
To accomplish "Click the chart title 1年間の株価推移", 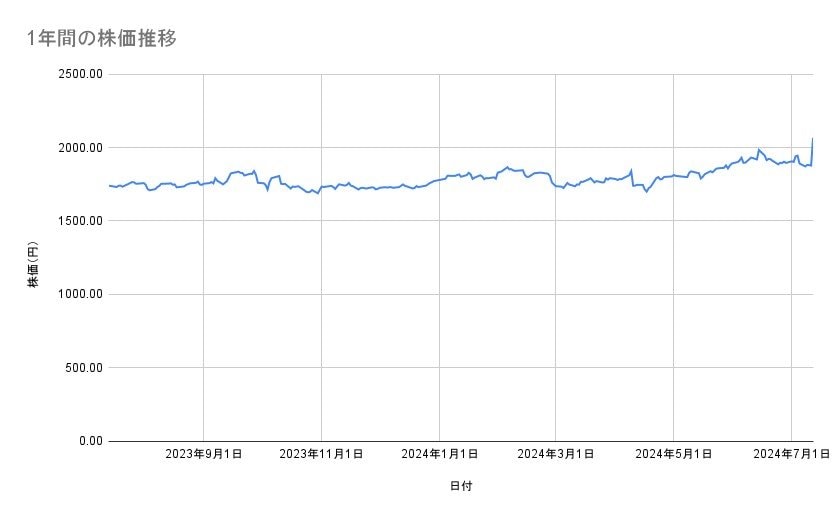I will pyautogui.click(x=102, y=39).
